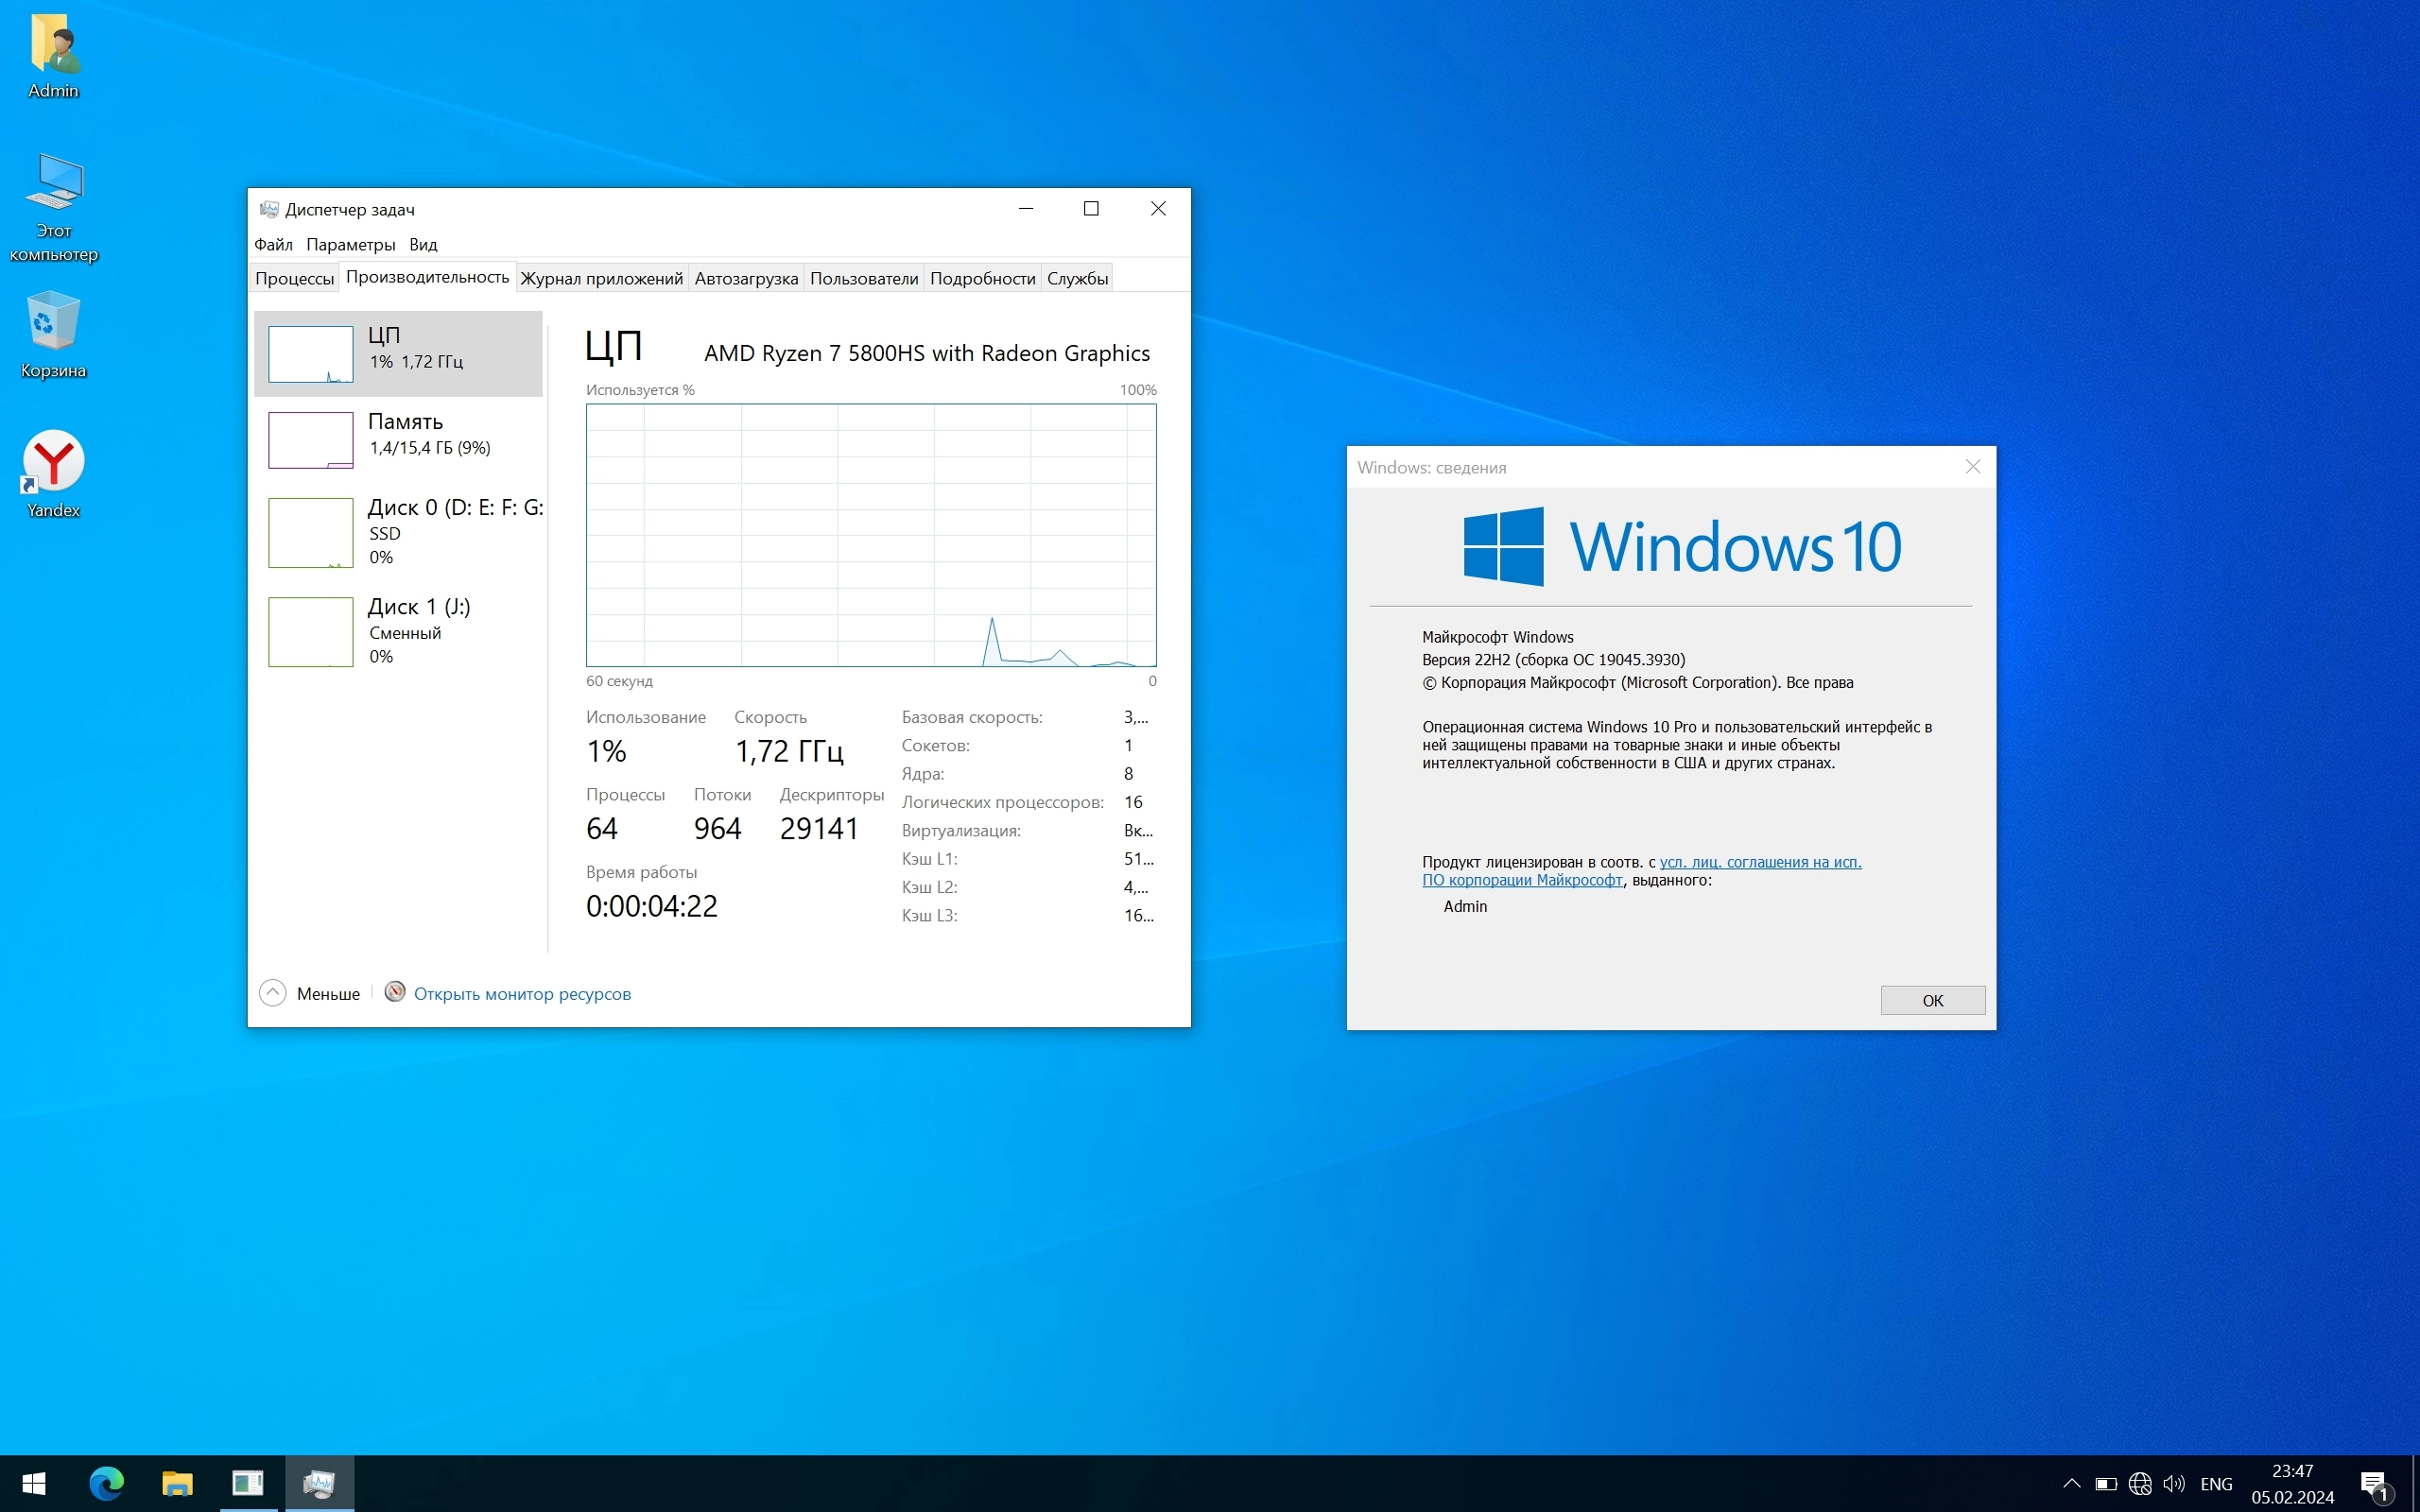The width and height of the screenshot is (2420, 1512).
Task: Click the Windows Start button
Action: pyautogui.click(x=34, y=1483)
